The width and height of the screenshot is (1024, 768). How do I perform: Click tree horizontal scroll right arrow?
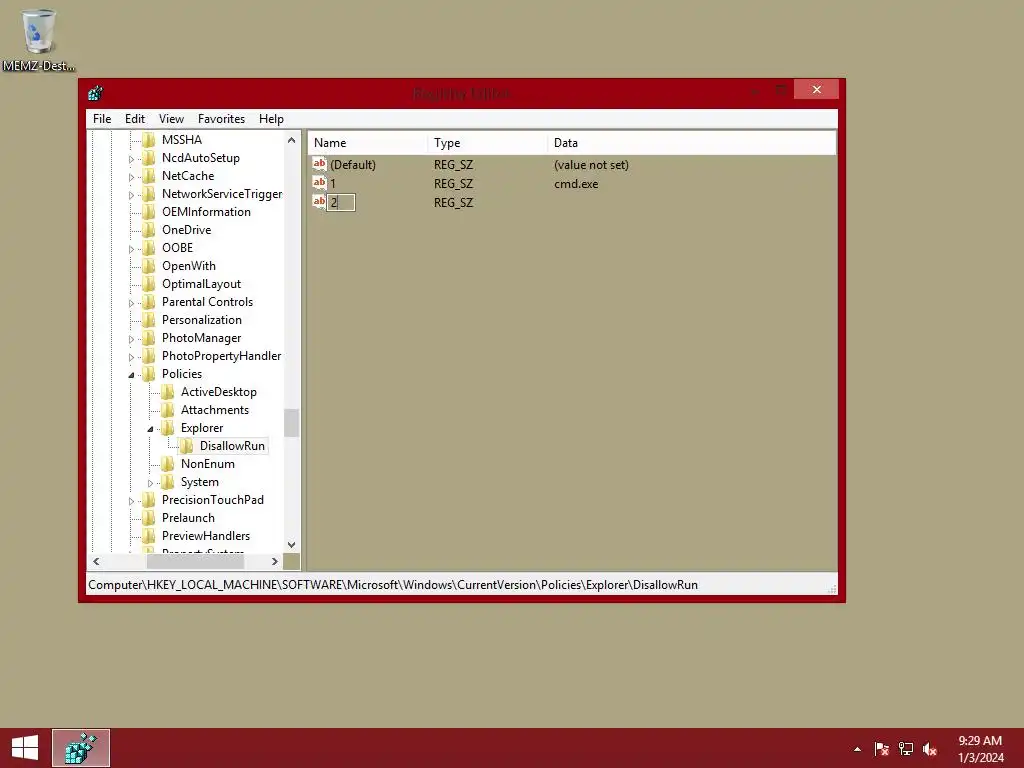pos(275,561)
